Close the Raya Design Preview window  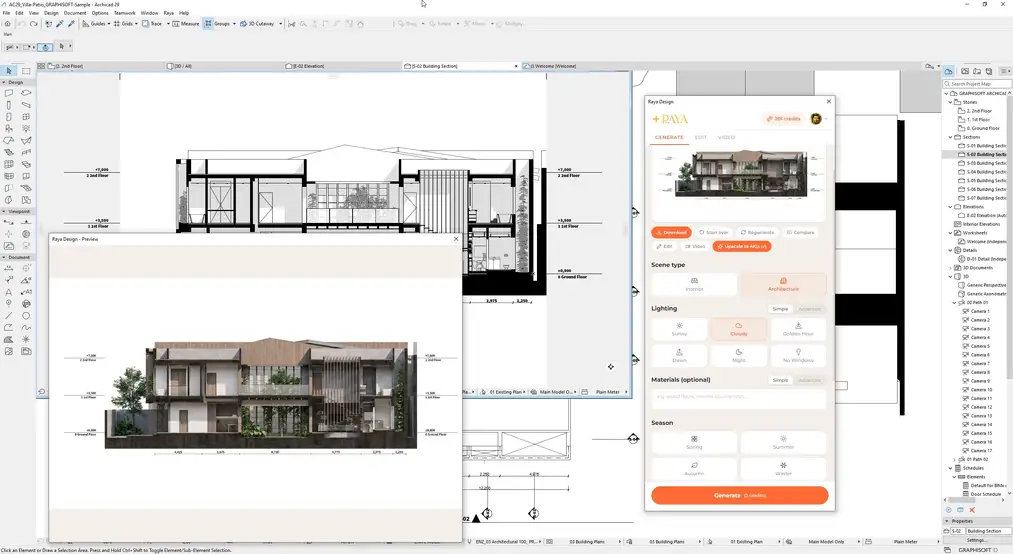click(456, 239)
